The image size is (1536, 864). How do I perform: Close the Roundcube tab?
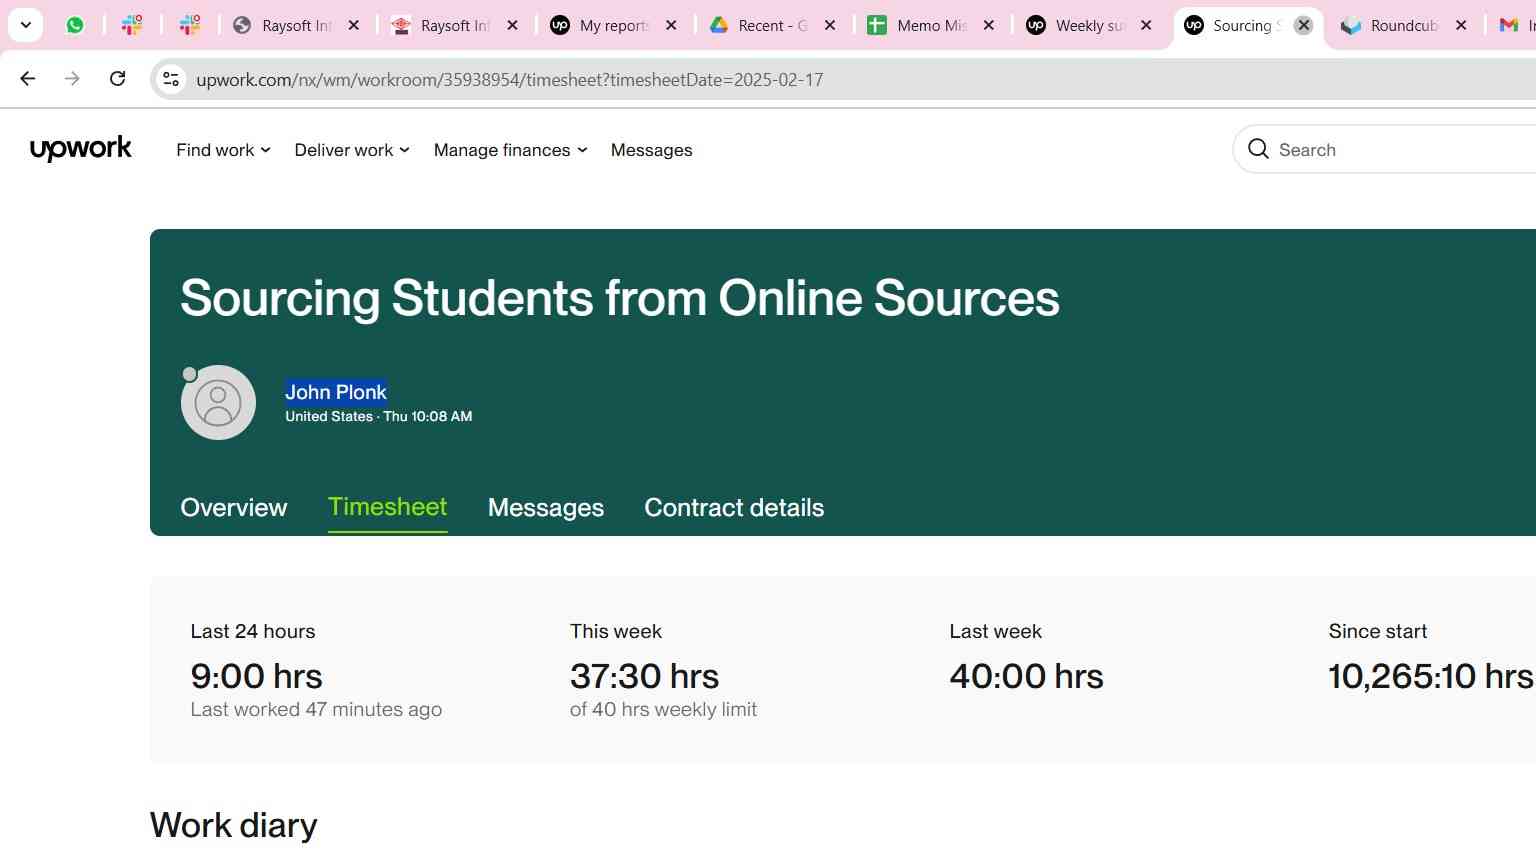pyautogui.click(x=1462, y=25)
